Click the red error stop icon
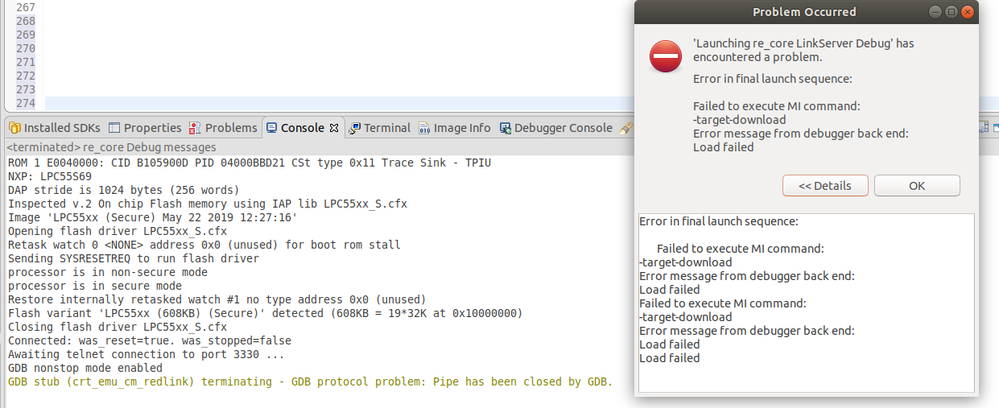Screen dimensions: 999x408 tap(666, 57)
